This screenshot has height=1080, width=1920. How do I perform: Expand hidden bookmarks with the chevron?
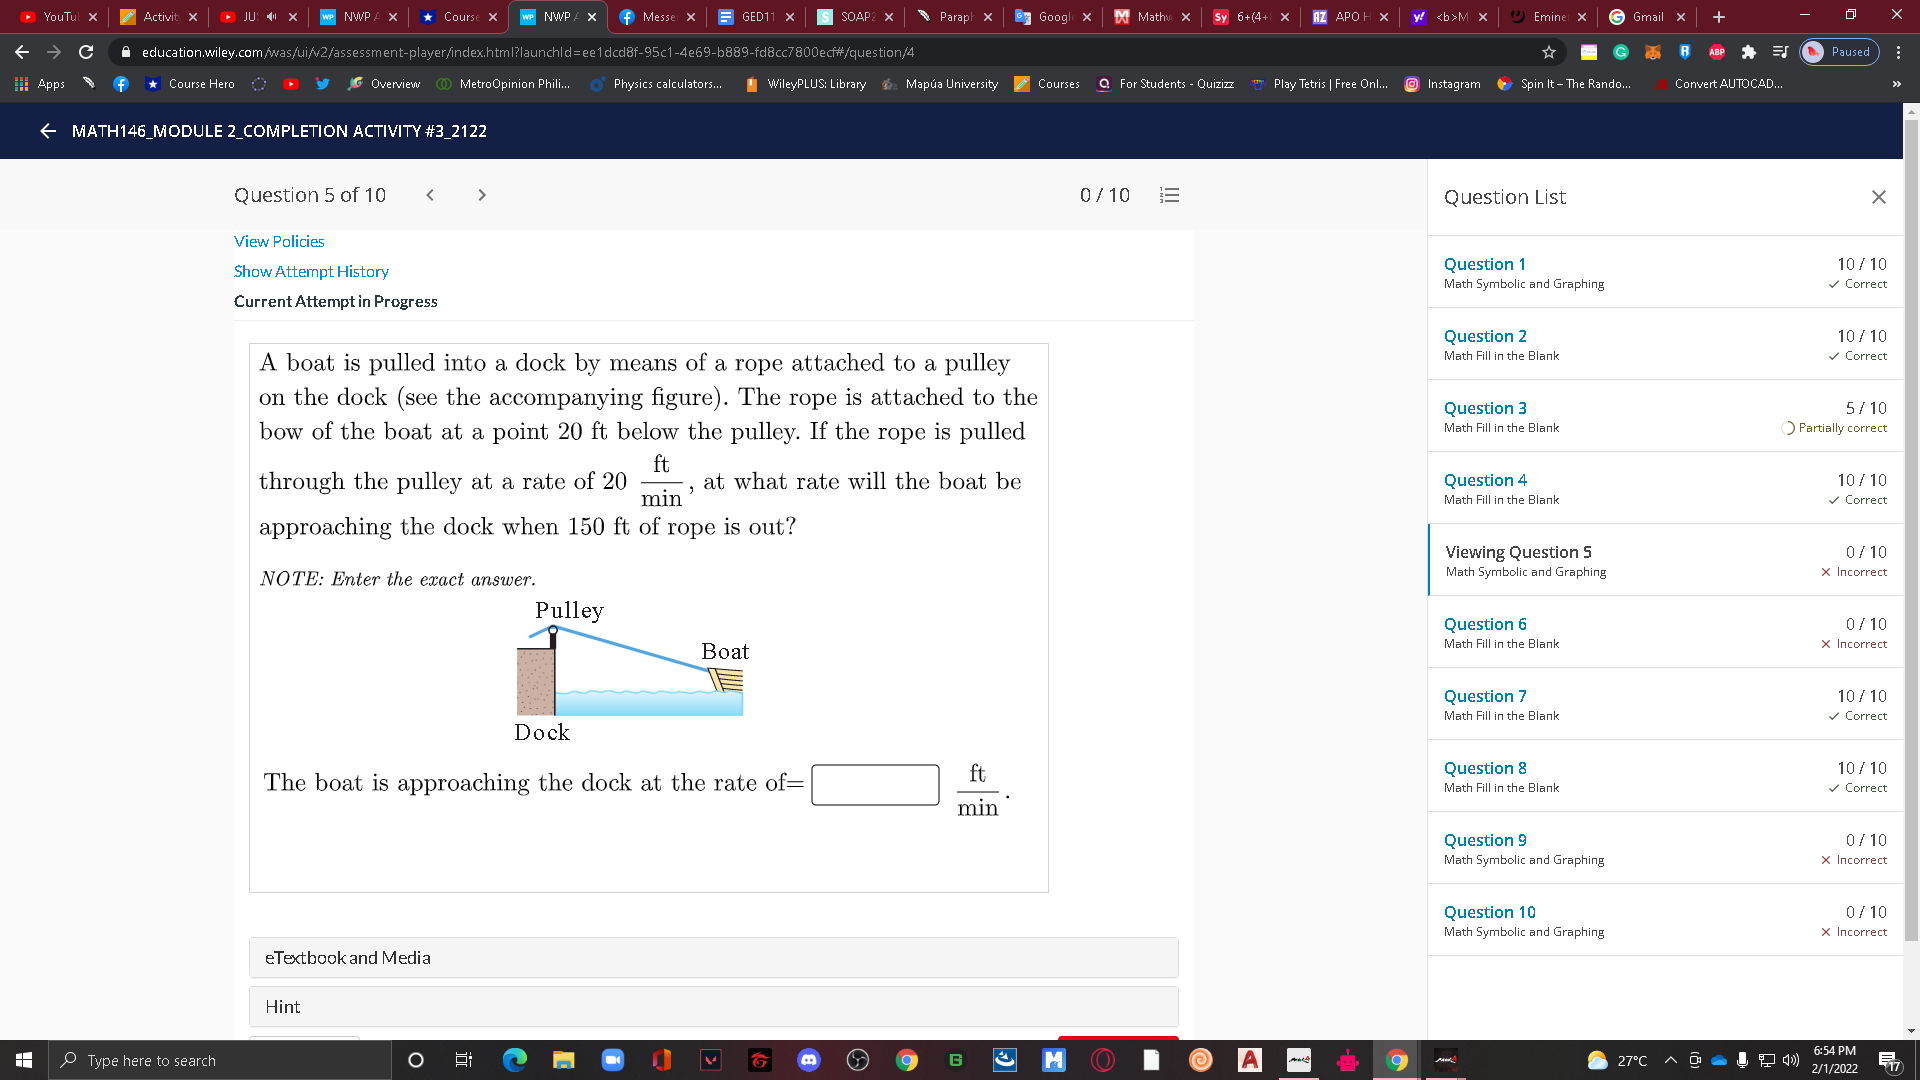click(1896, 84)
